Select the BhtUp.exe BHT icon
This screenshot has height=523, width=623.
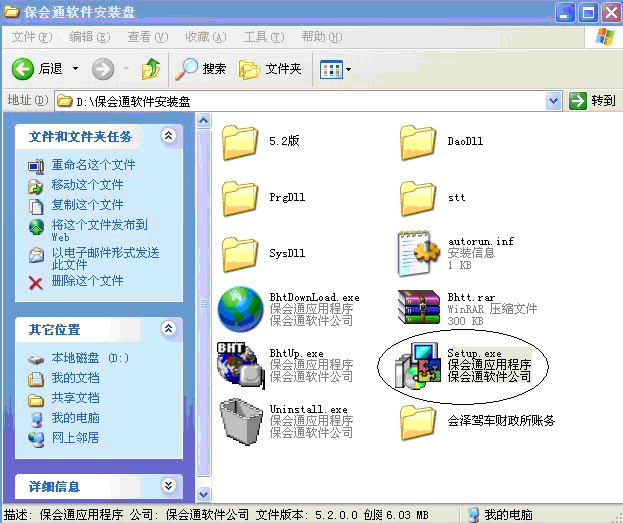click(240, 365)
